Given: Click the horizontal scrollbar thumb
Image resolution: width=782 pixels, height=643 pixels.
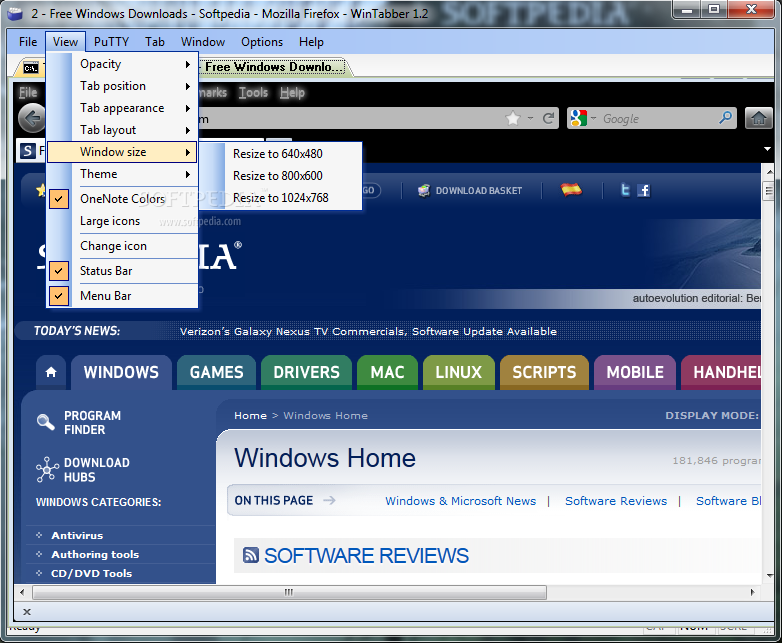Looking at the screenshot, I should point(289,593).
